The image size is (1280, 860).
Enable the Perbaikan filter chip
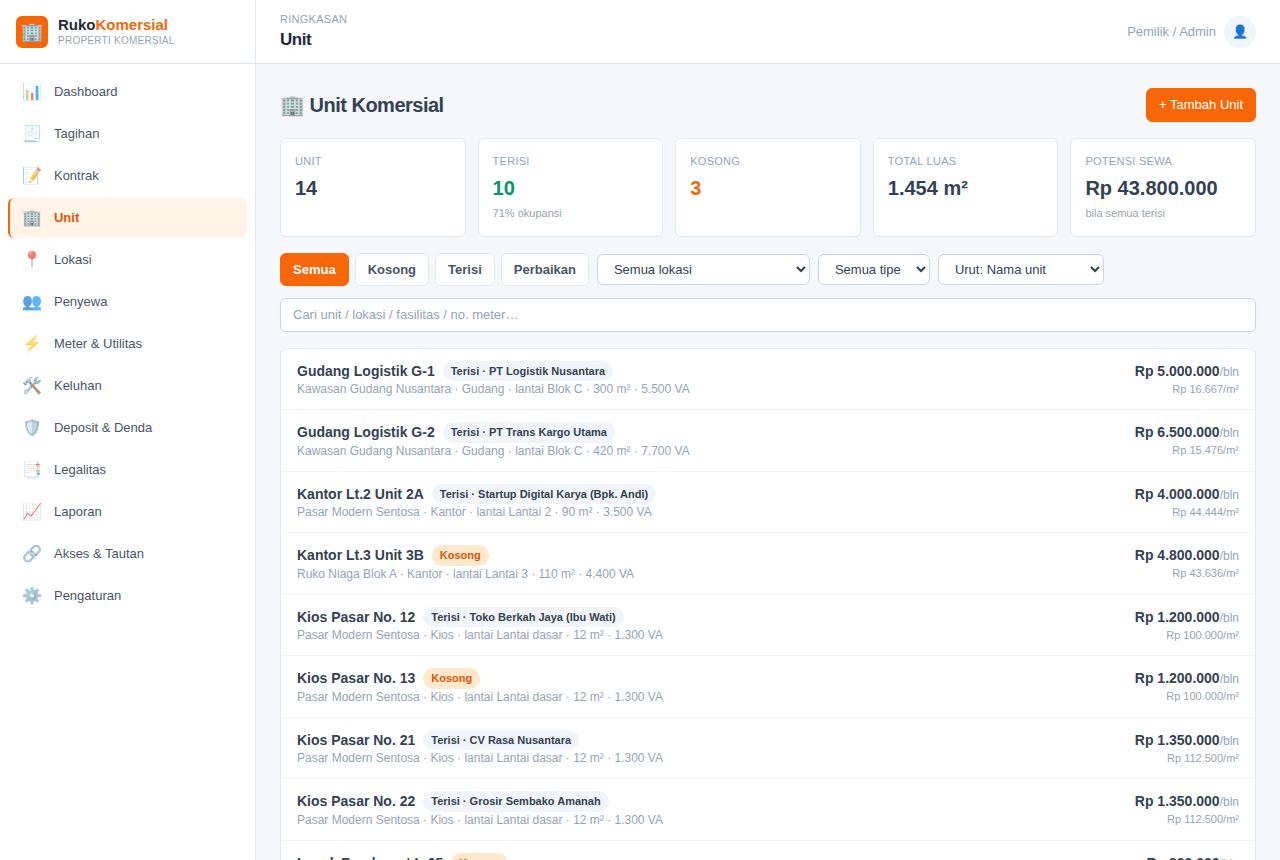point(545,270)
